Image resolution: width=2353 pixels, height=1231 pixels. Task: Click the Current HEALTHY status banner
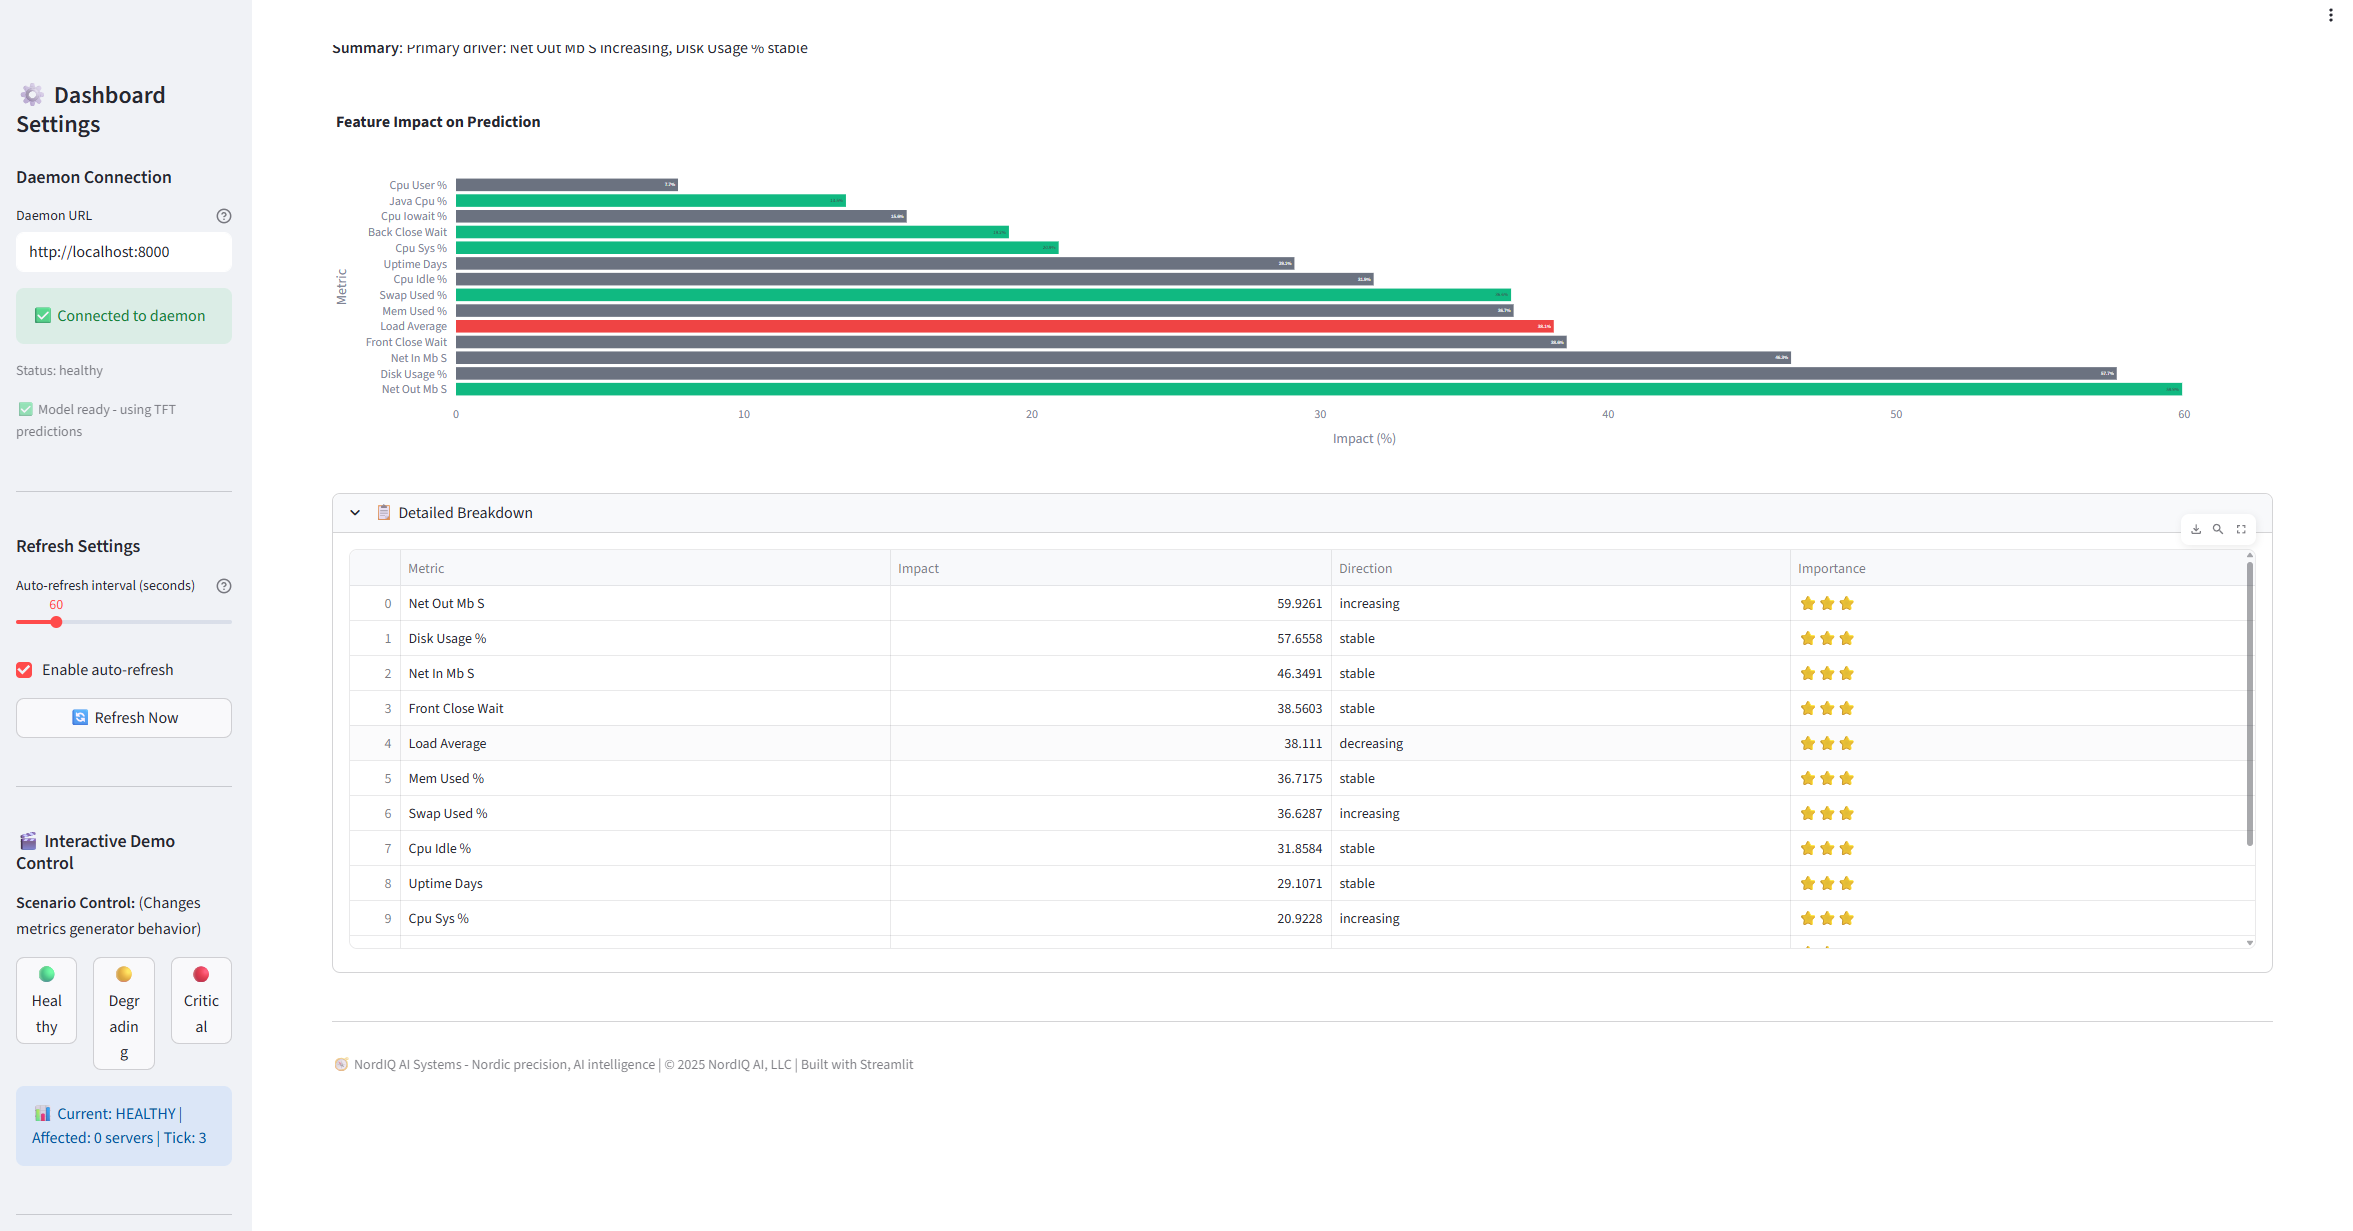pyautogui.click(x=123, y=1125)
